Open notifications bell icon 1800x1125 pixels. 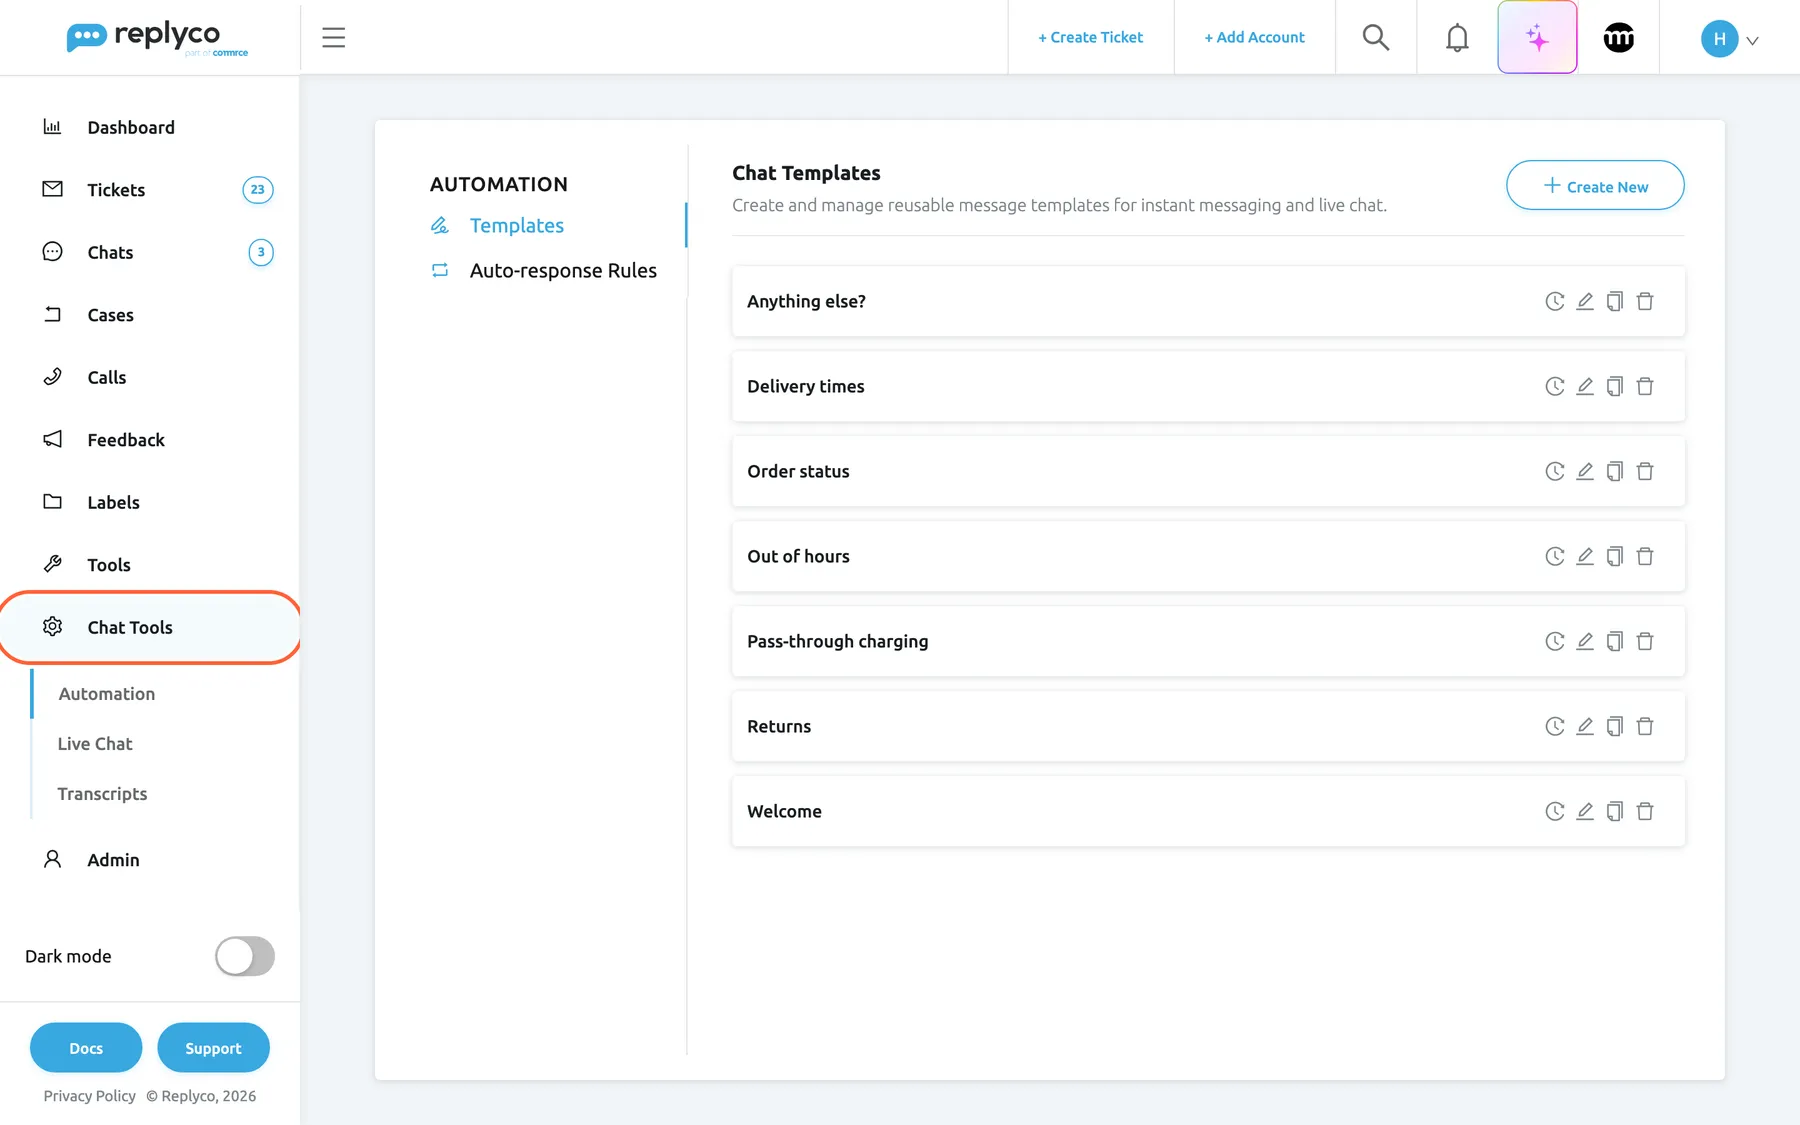[x=1457, y=37]
